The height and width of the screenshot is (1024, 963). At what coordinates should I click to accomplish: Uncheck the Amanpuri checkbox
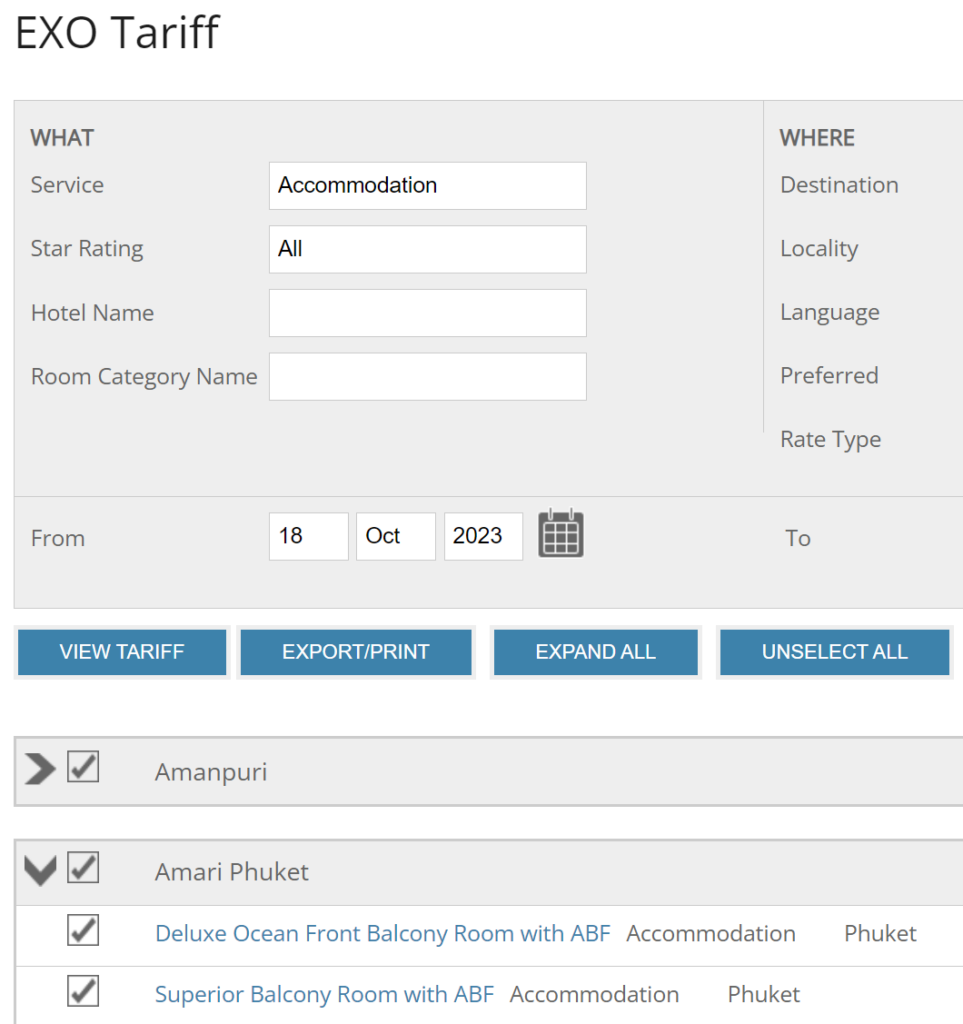(83, 767)
